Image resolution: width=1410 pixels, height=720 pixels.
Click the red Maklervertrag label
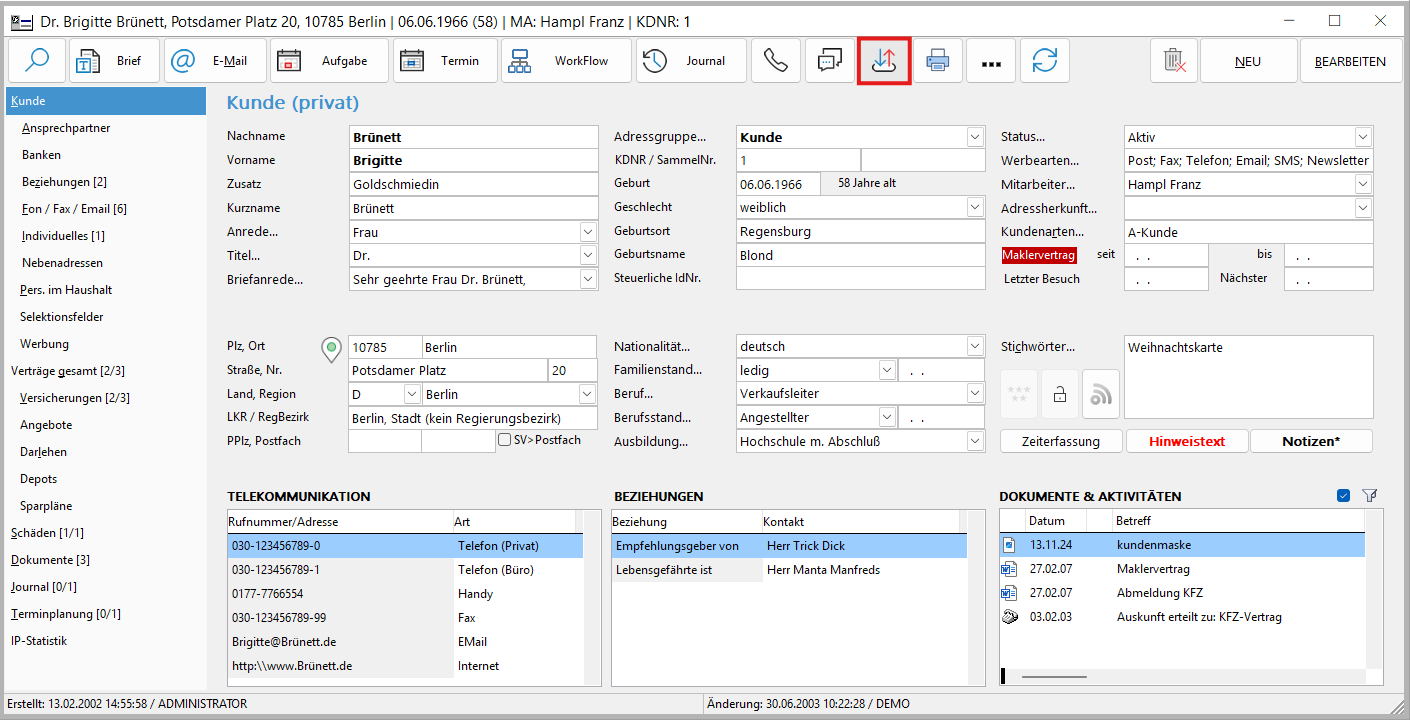1039,255
